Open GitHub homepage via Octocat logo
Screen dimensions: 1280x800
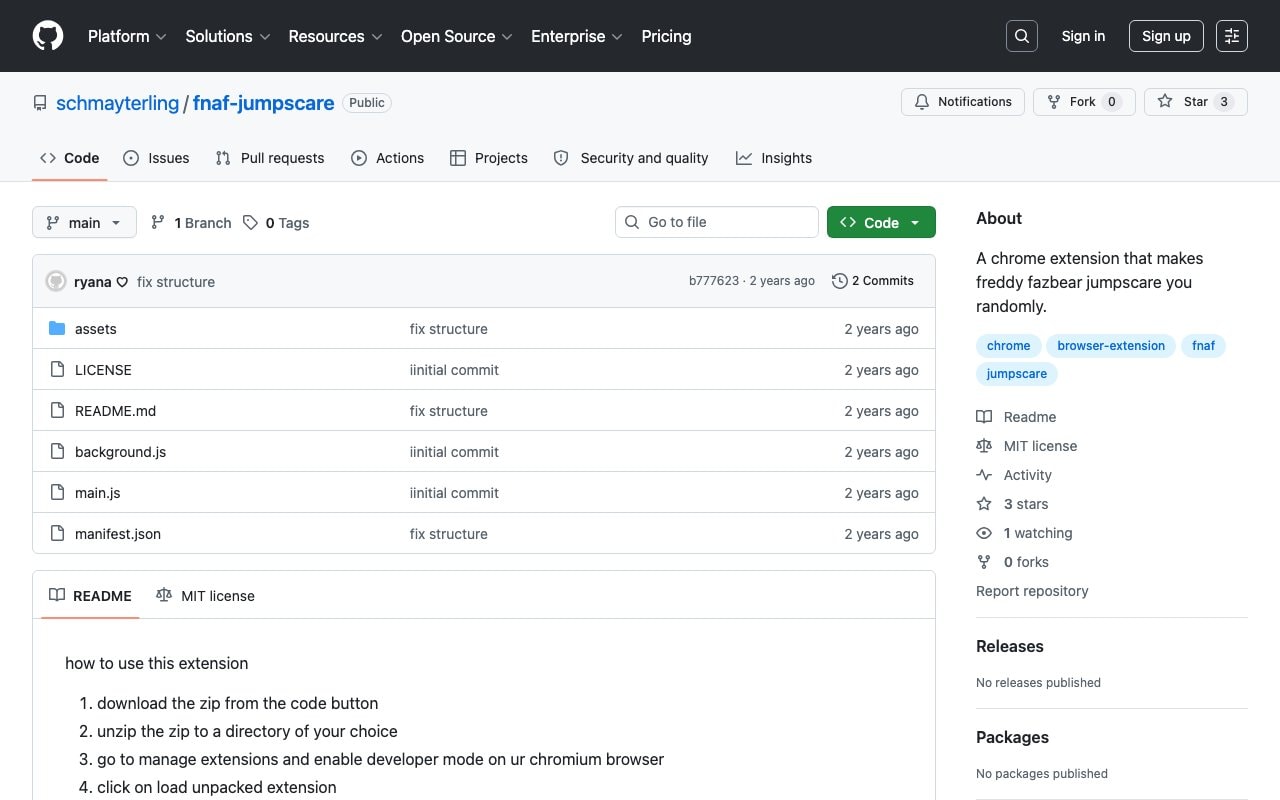pos(48,36)
